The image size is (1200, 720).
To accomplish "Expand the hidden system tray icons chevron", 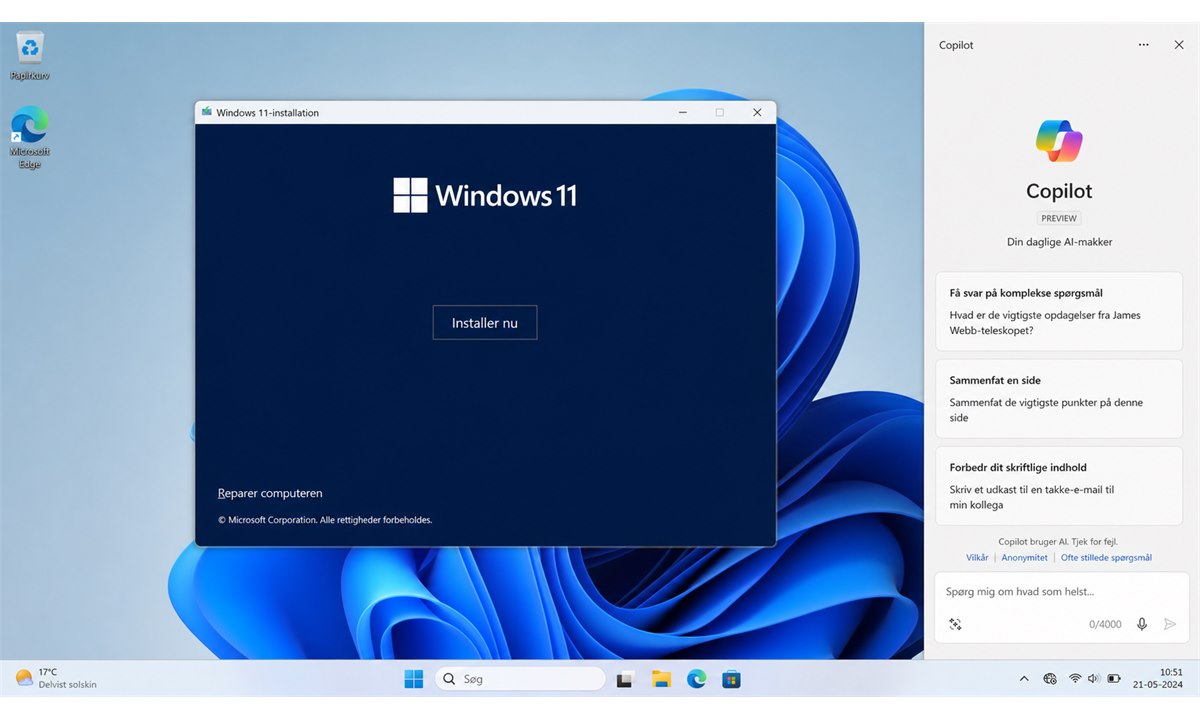I will click(x=1024, y=679).
